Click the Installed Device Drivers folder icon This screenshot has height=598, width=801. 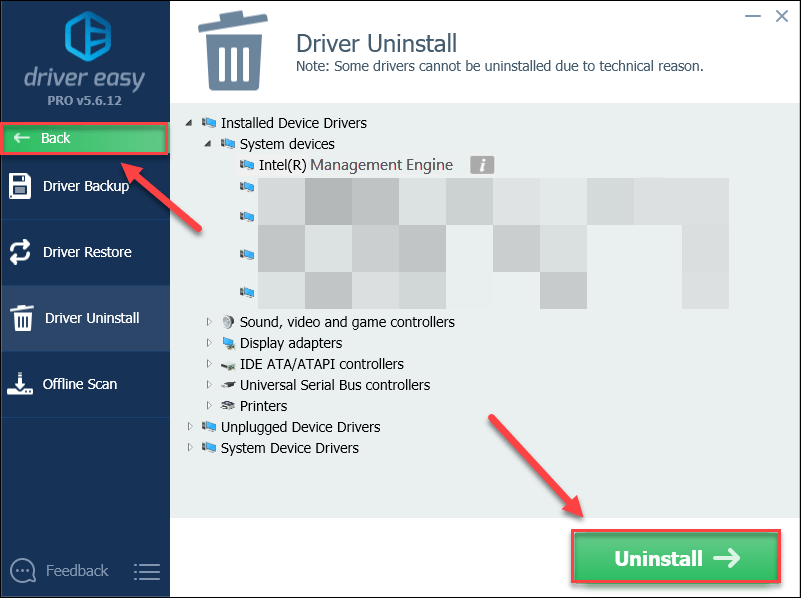[209, 123]
